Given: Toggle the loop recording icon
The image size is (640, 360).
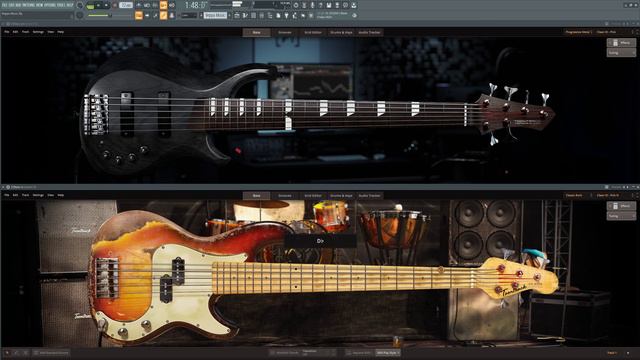Looking at the screenshot, I should click(x=171, y=5).
